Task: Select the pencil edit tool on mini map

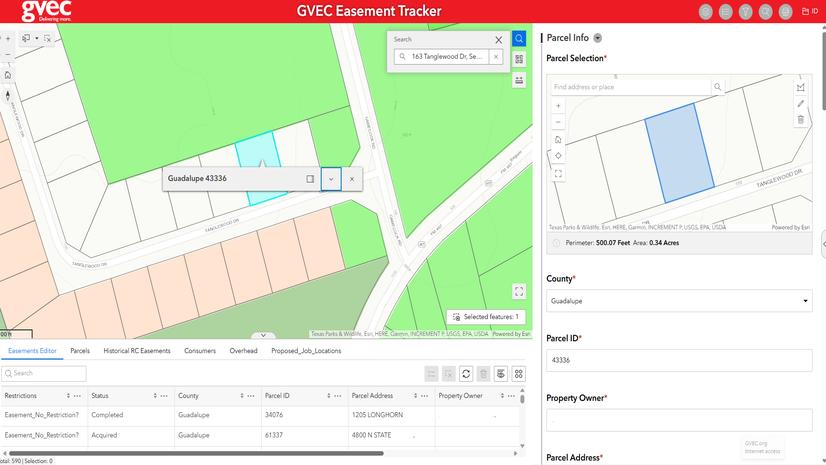Action: pyautogui.click(x=801, y=104)
